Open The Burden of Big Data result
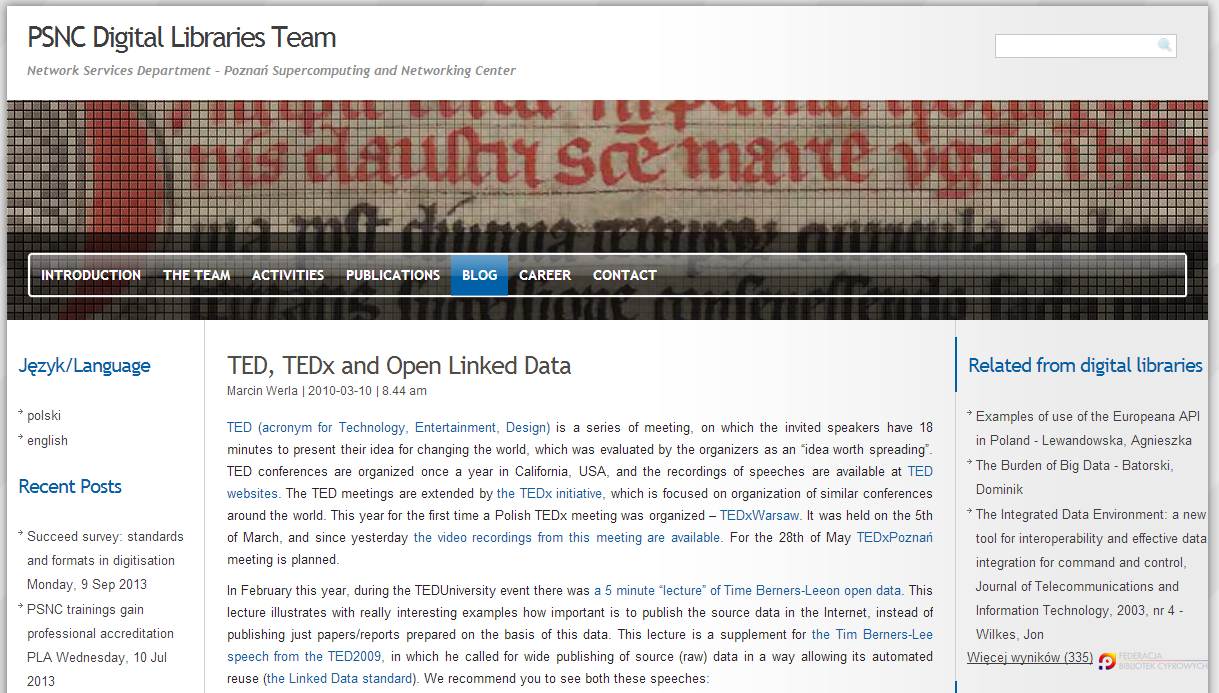Viewport: 1219px width, 693px height. pyautogui.click(x=1075, y=477)
